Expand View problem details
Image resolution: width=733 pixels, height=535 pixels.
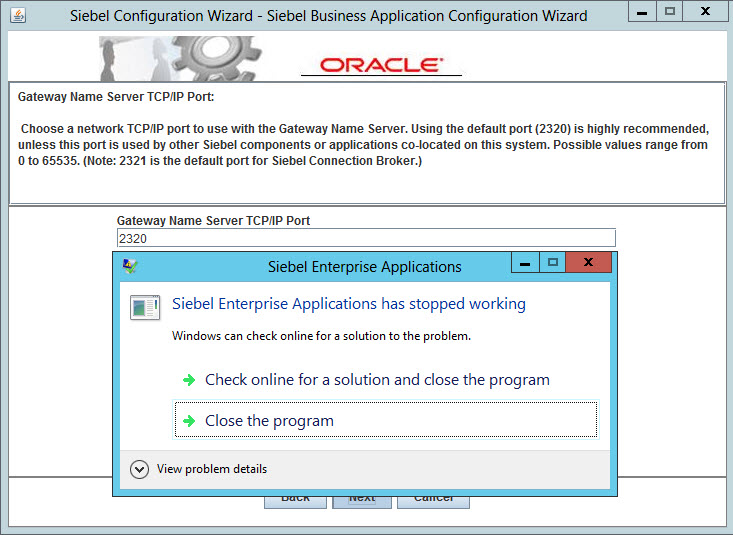pos(199,469)
